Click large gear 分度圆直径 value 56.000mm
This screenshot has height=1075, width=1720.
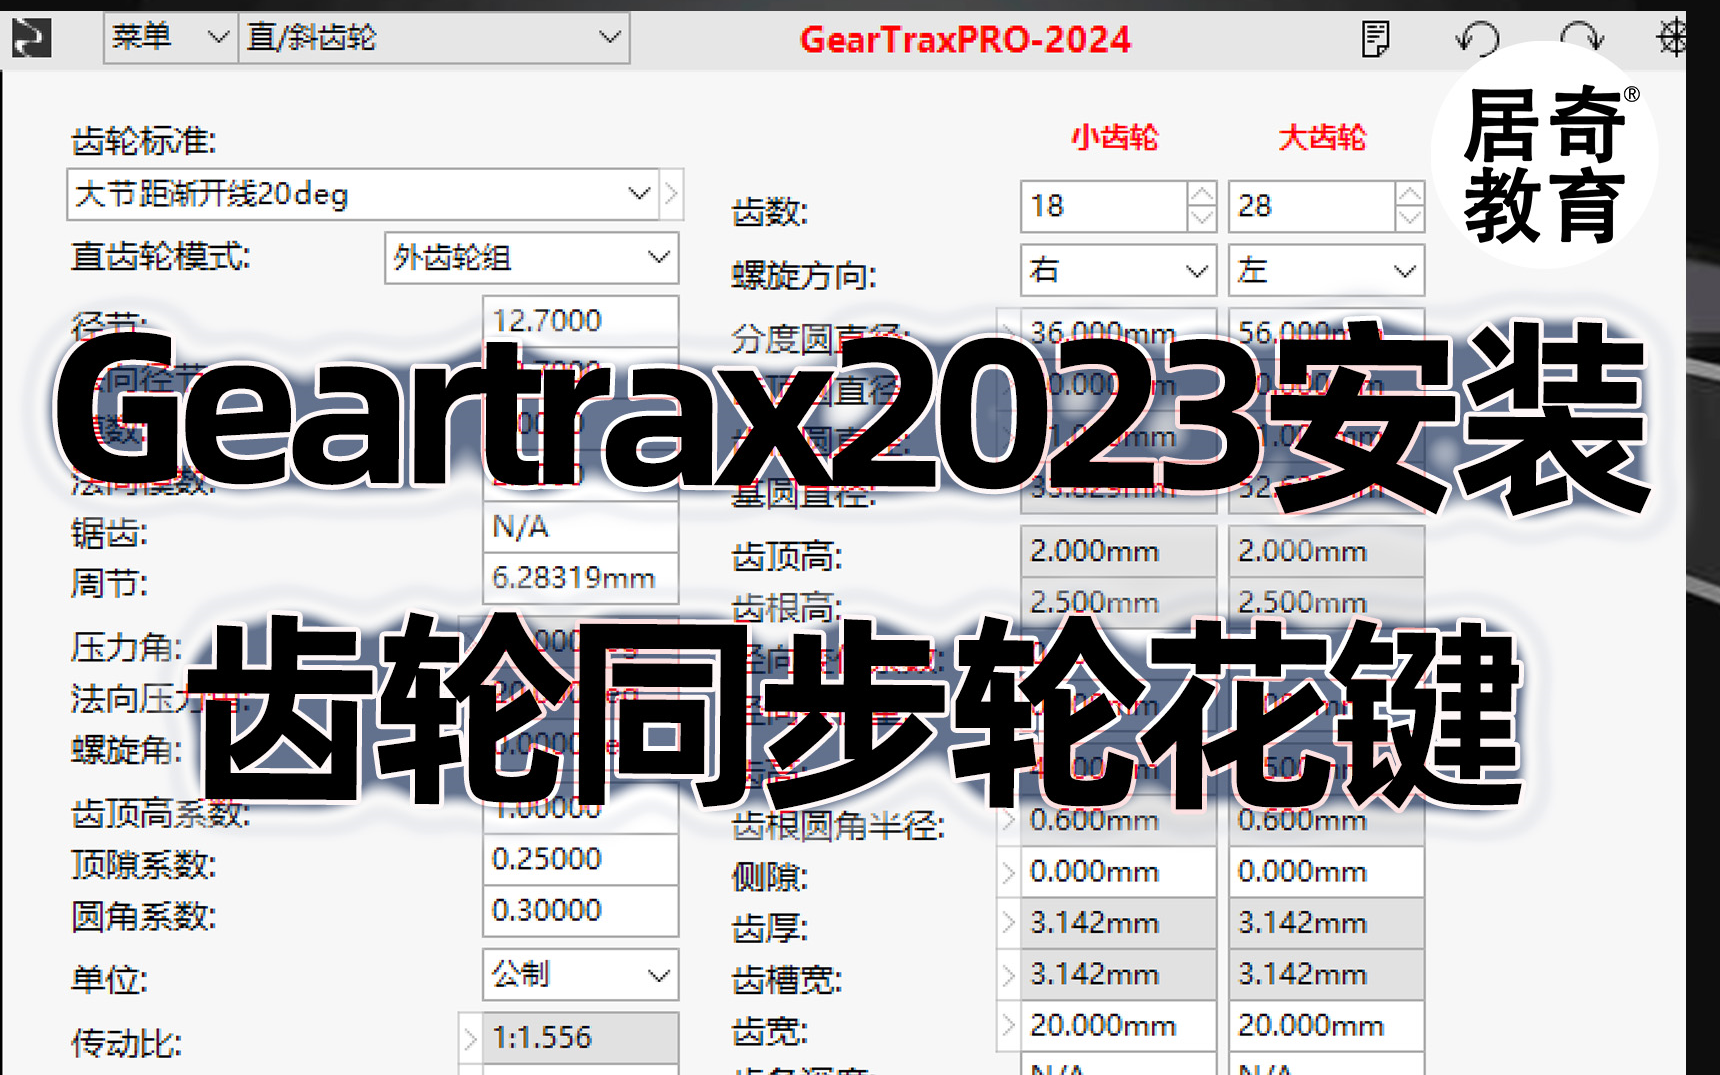point(1326,332)
